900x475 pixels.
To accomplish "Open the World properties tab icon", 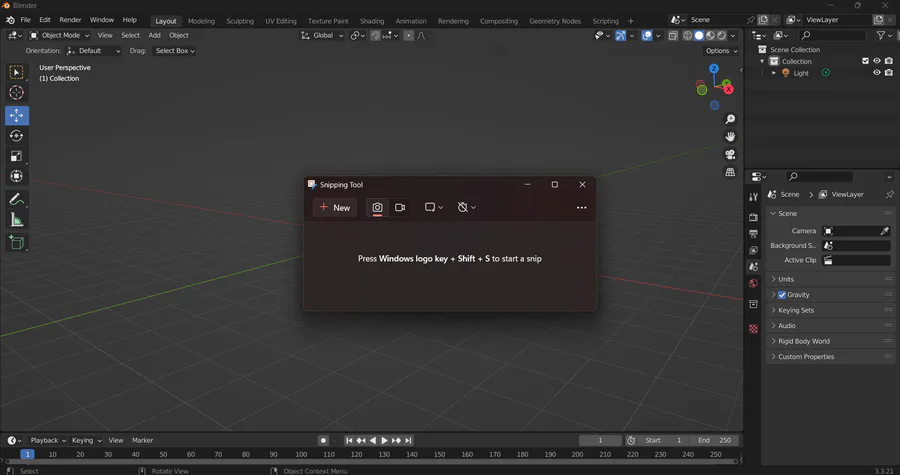I will point(754,283).
